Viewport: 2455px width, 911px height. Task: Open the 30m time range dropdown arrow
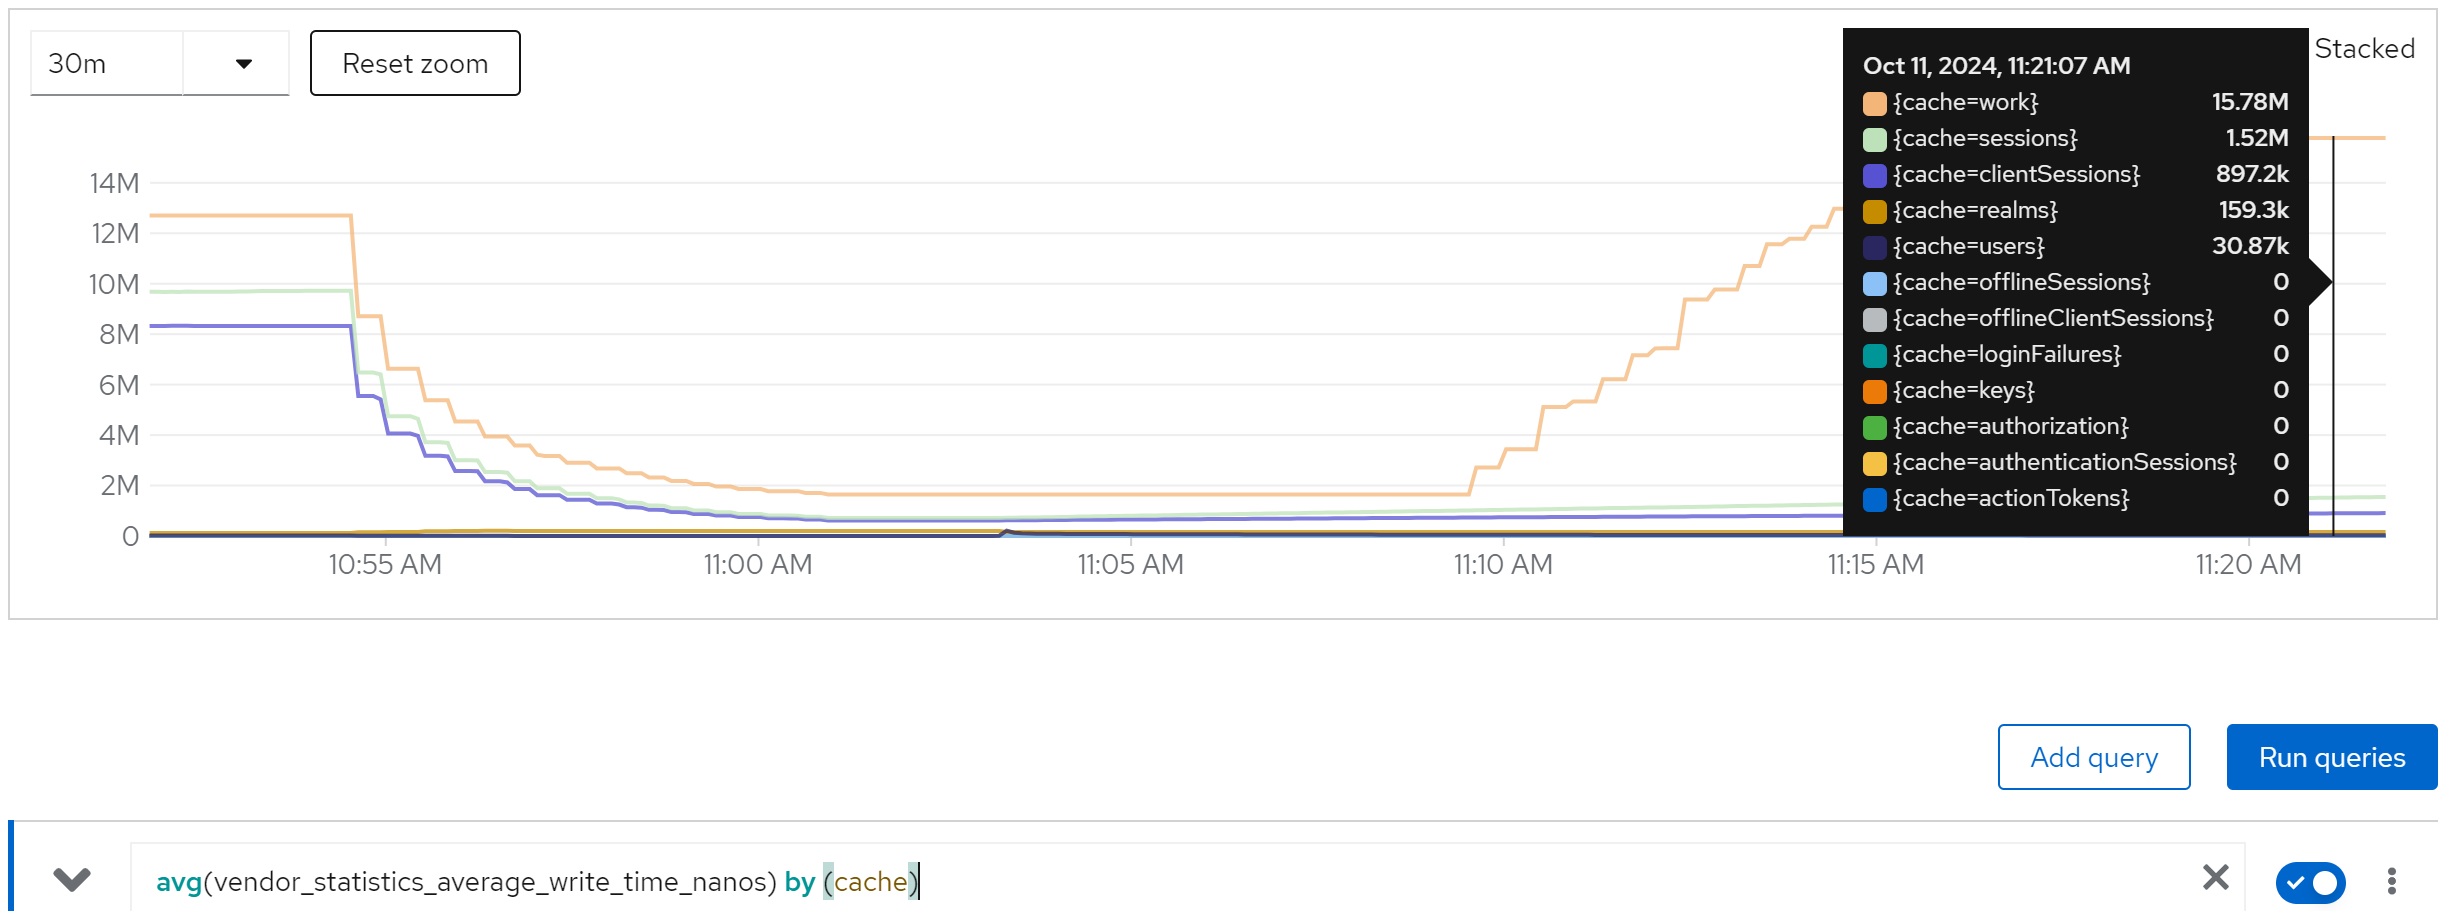click(x=243, y=64)
